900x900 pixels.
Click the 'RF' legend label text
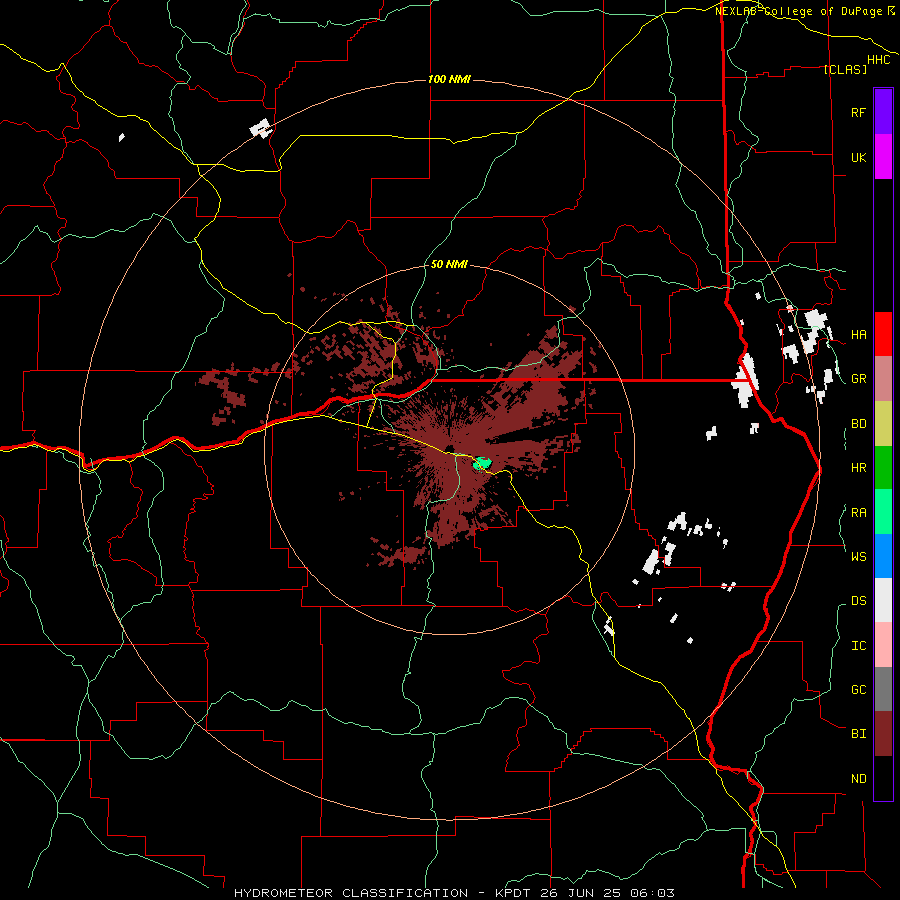coord(858,112)
